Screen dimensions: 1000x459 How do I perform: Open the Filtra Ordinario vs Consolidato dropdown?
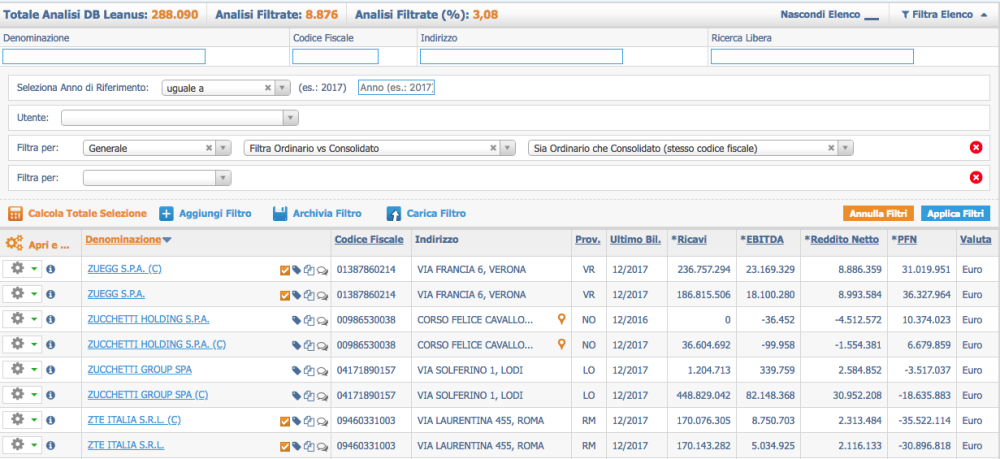[508, 148]
